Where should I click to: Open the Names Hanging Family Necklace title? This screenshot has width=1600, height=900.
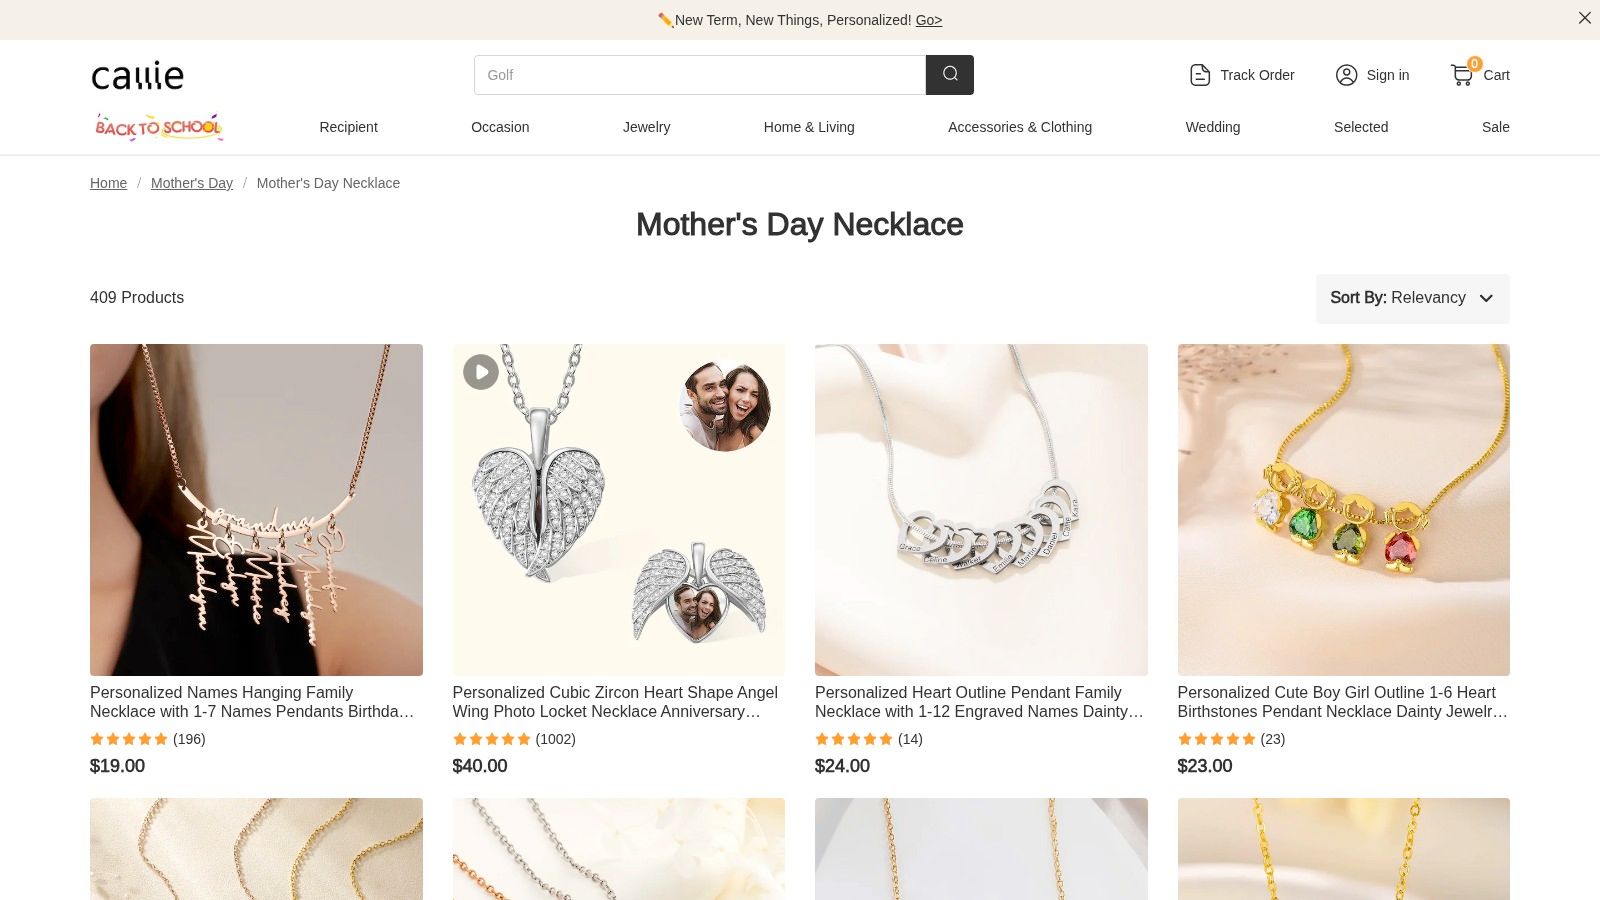252,702
